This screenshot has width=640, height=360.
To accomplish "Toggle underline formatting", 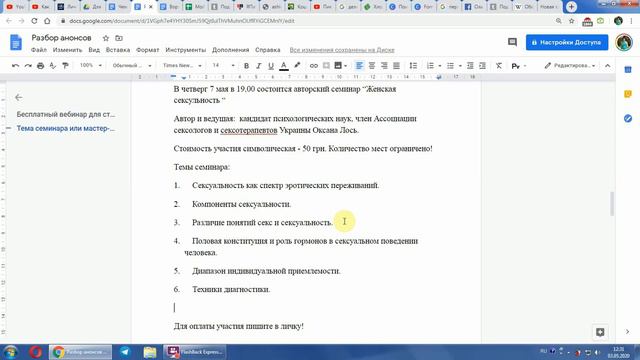I will (x=271, y=66).
